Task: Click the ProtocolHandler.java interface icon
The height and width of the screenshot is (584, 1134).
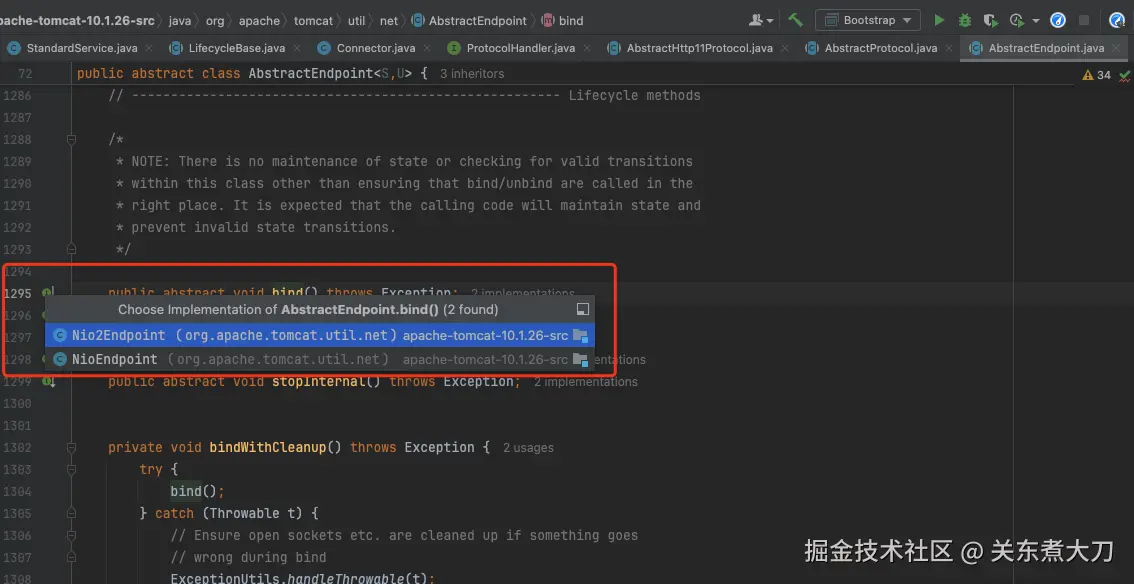Action: 453,48
